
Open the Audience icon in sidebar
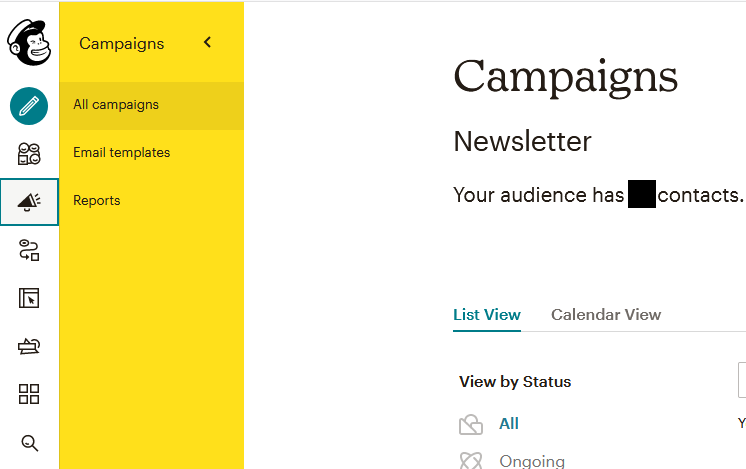coord(29,154)
